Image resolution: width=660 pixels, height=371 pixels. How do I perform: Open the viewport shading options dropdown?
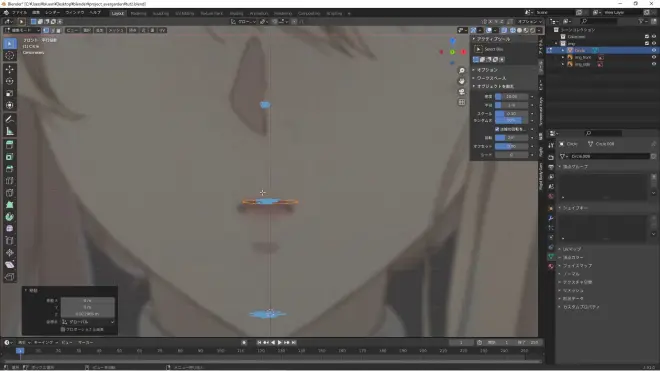coord(539,30)
